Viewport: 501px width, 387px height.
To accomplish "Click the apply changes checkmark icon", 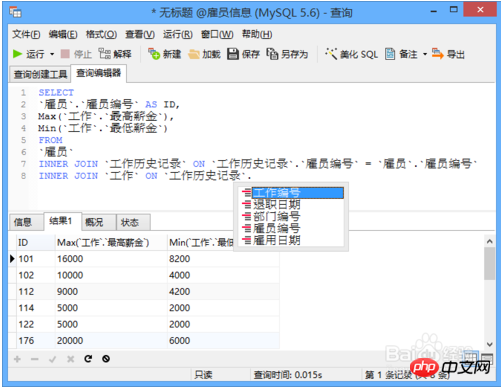I will (52, 359).
